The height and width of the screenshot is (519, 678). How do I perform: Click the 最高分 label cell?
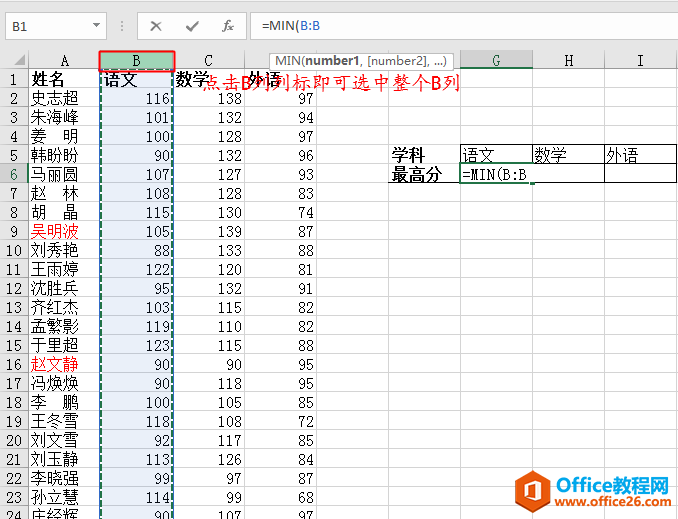[424, 174]
